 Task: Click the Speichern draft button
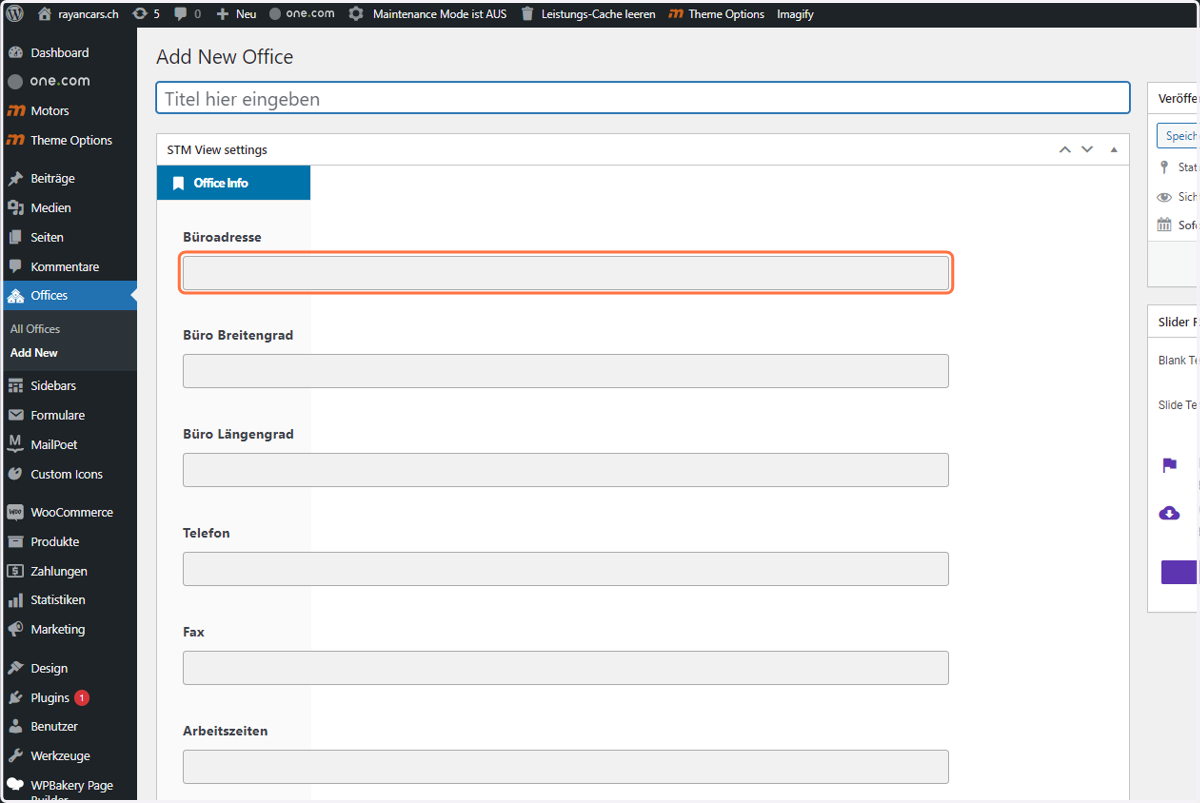1179,136
